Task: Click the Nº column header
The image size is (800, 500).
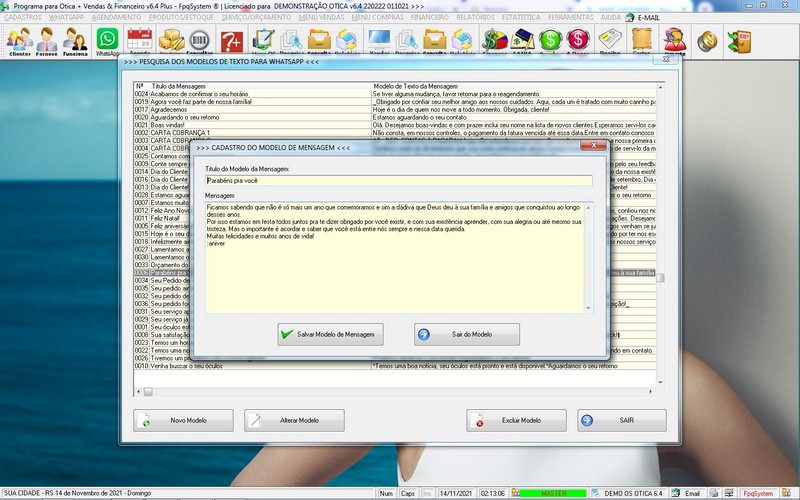Action: pyautogui.click(x=140, y=86)
